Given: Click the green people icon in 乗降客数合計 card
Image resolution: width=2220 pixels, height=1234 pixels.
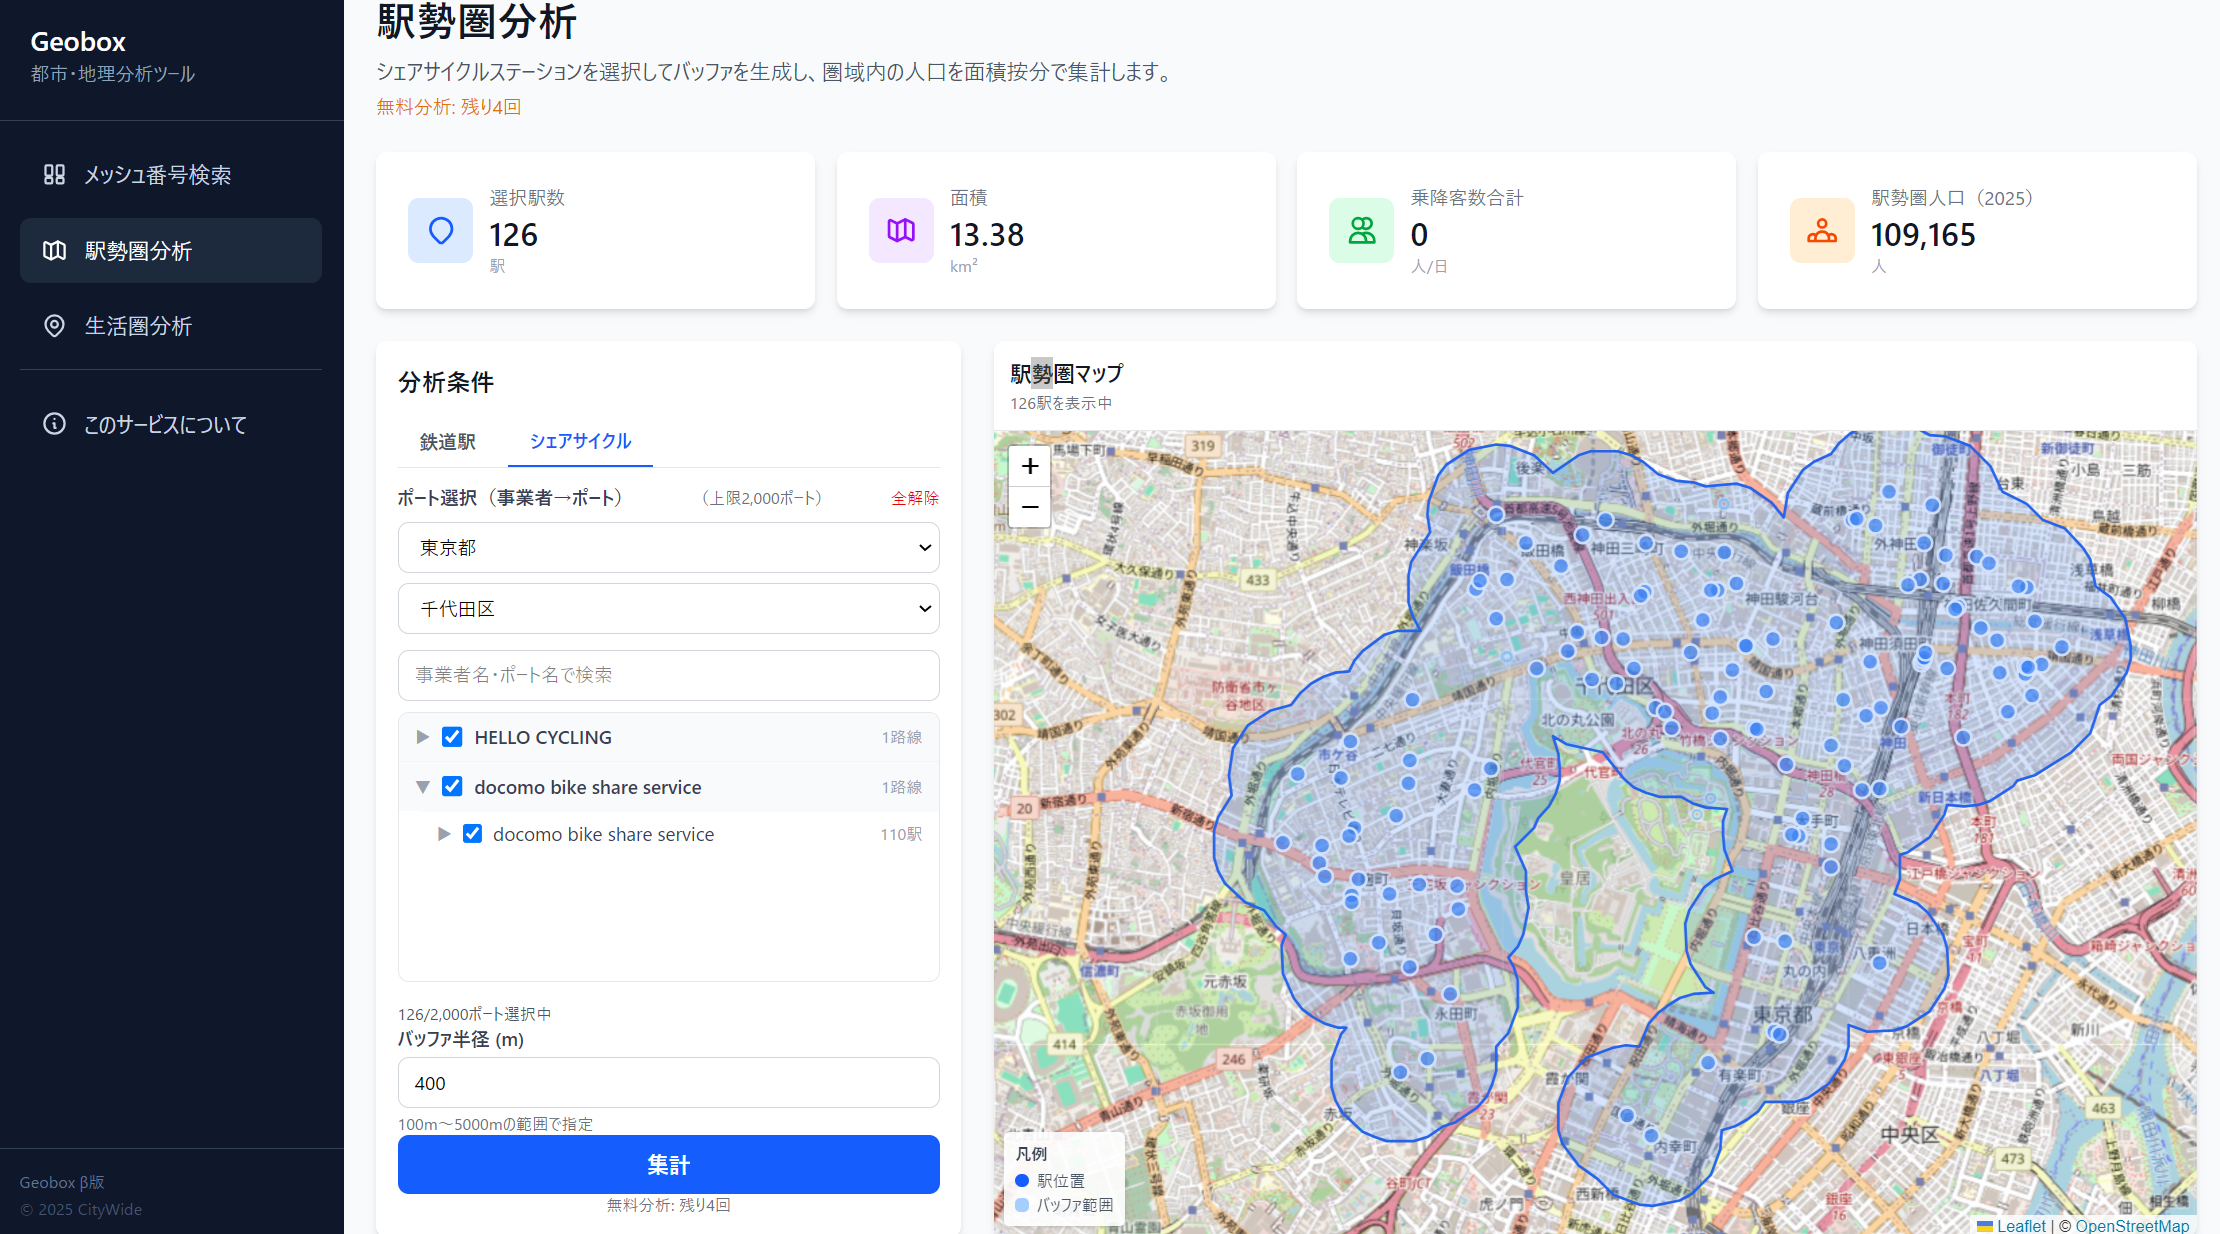Looking at the screenshot, I should pyautogui.click(x=1361, y=231).
